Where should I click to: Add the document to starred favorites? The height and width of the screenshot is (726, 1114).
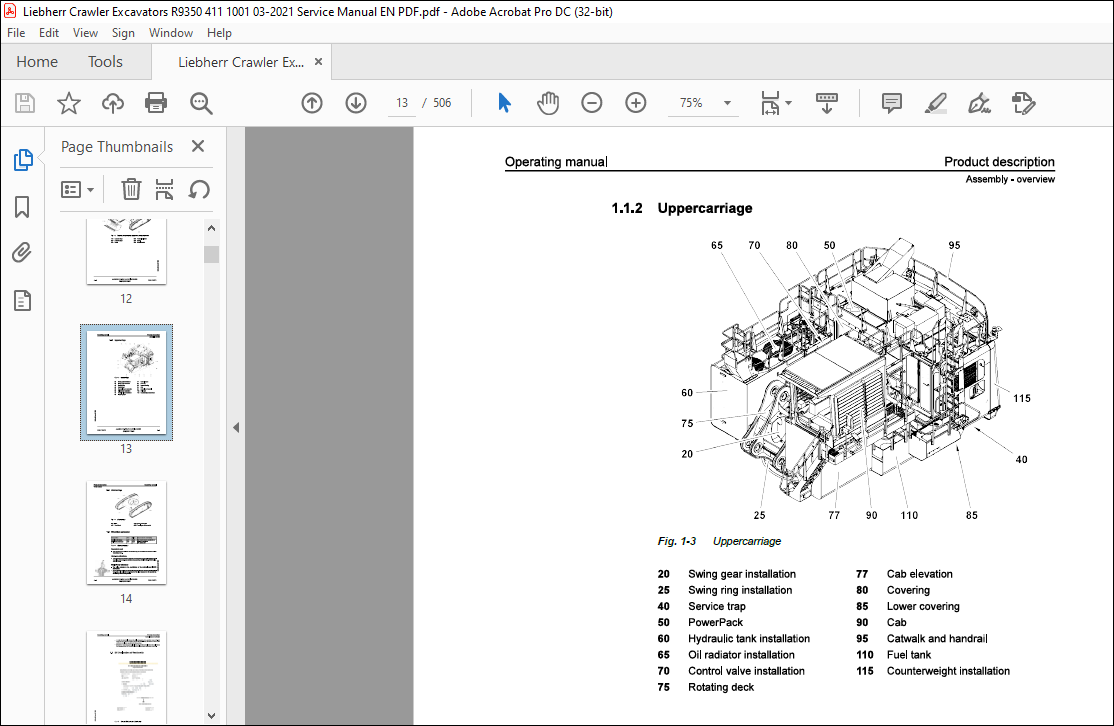pos(69,103)
